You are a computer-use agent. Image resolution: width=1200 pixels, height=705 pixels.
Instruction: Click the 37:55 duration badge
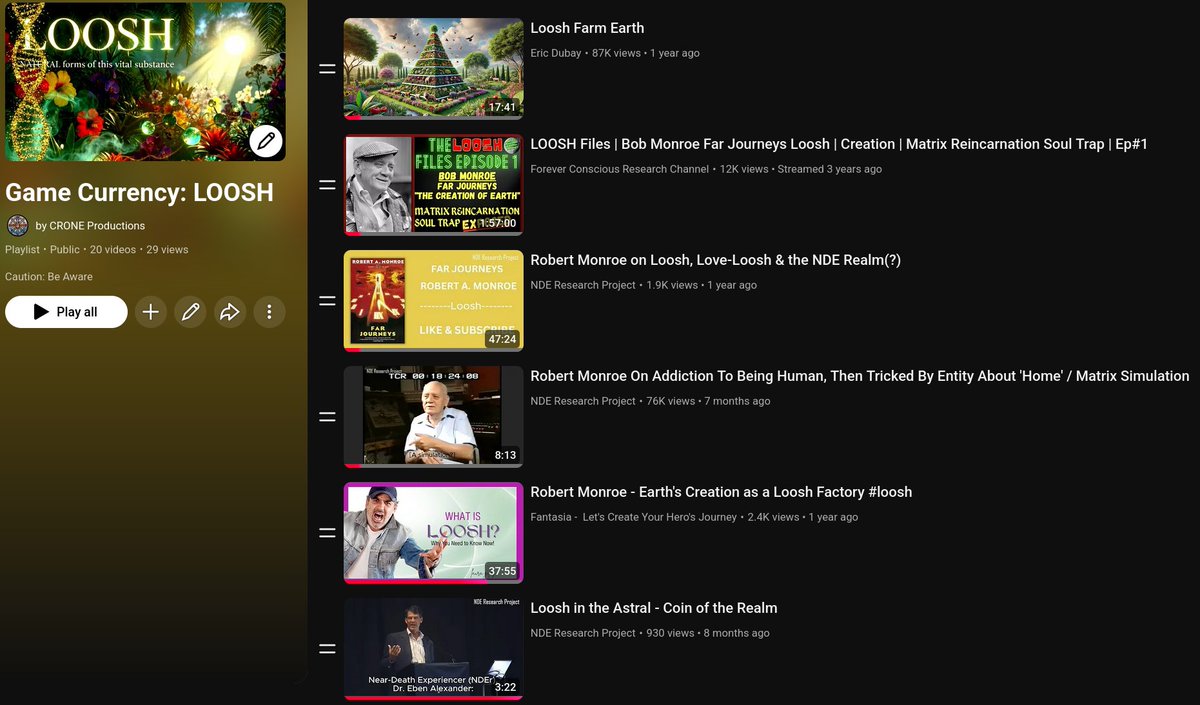(x=503, y=571)
